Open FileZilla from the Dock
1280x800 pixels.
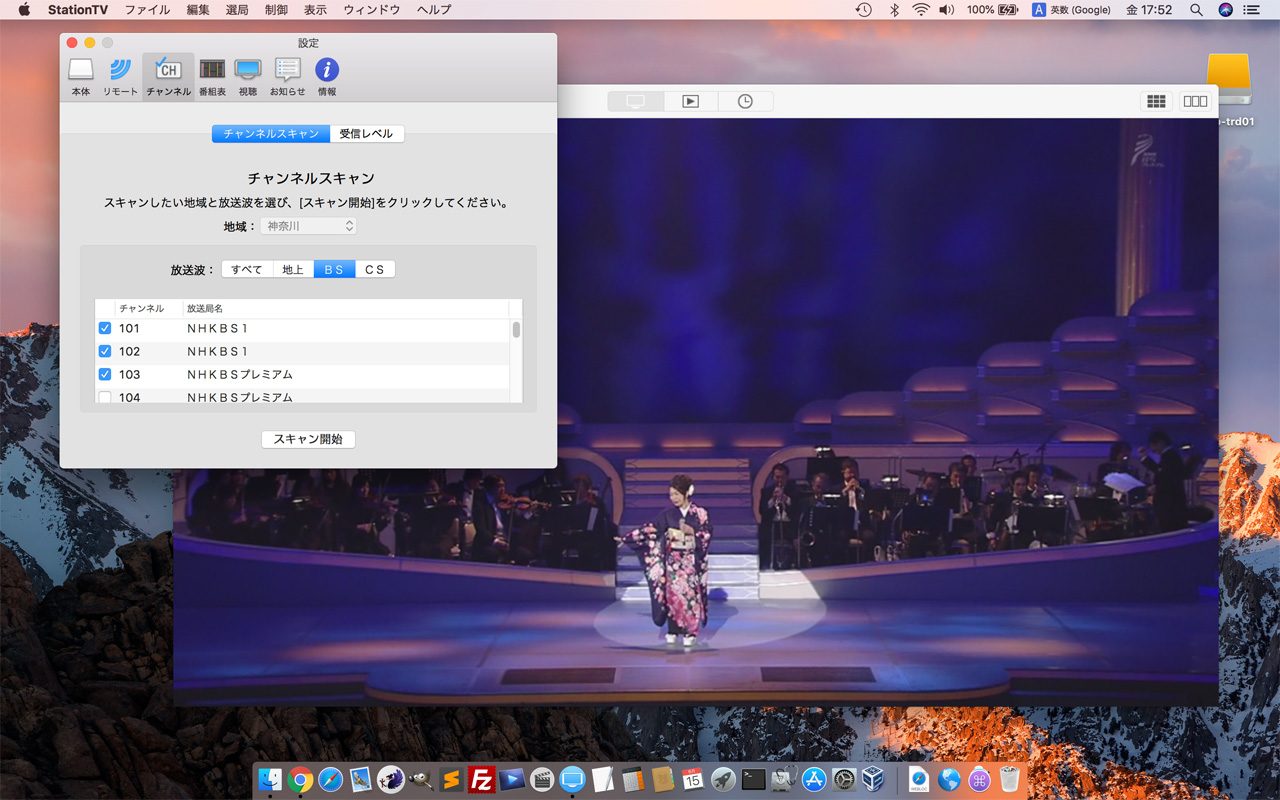tap(482, 780)
